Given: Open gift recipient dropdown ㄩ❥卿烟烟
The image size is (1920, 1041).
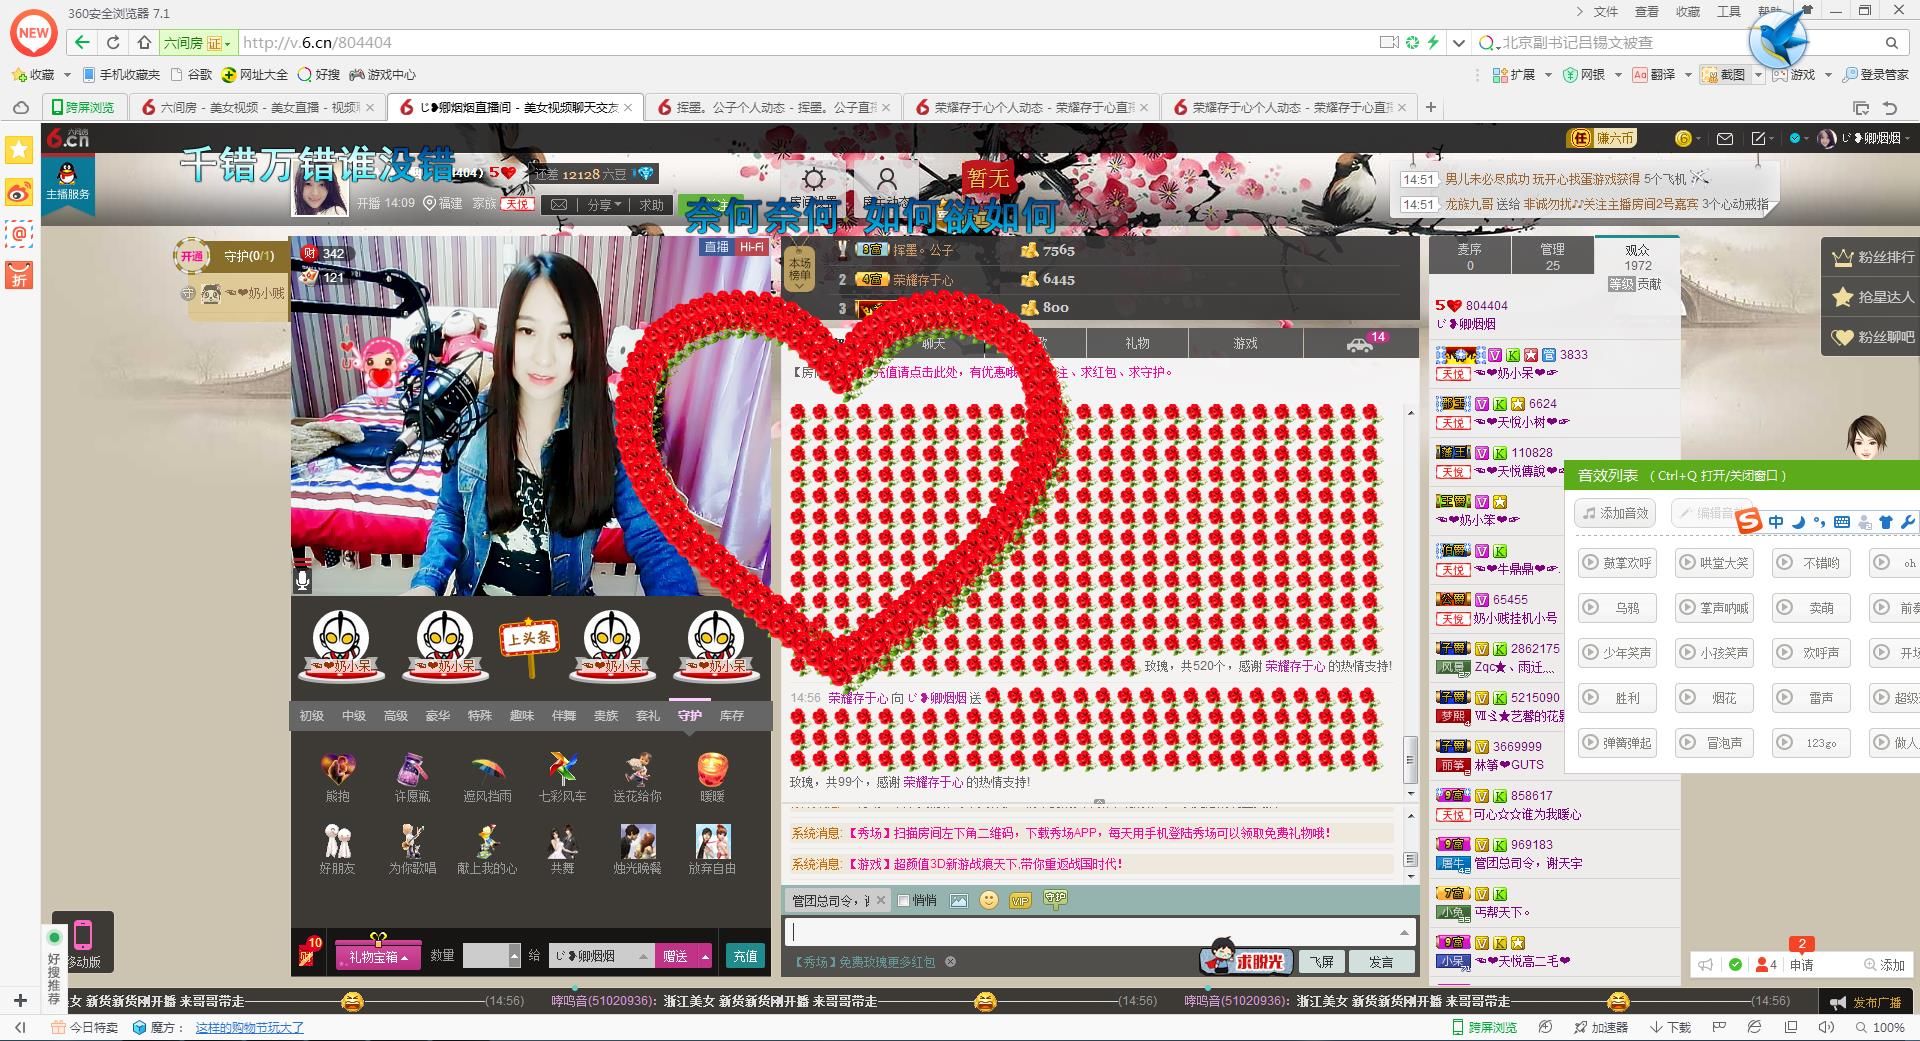Looking at the screenshot, I should 603,956.
